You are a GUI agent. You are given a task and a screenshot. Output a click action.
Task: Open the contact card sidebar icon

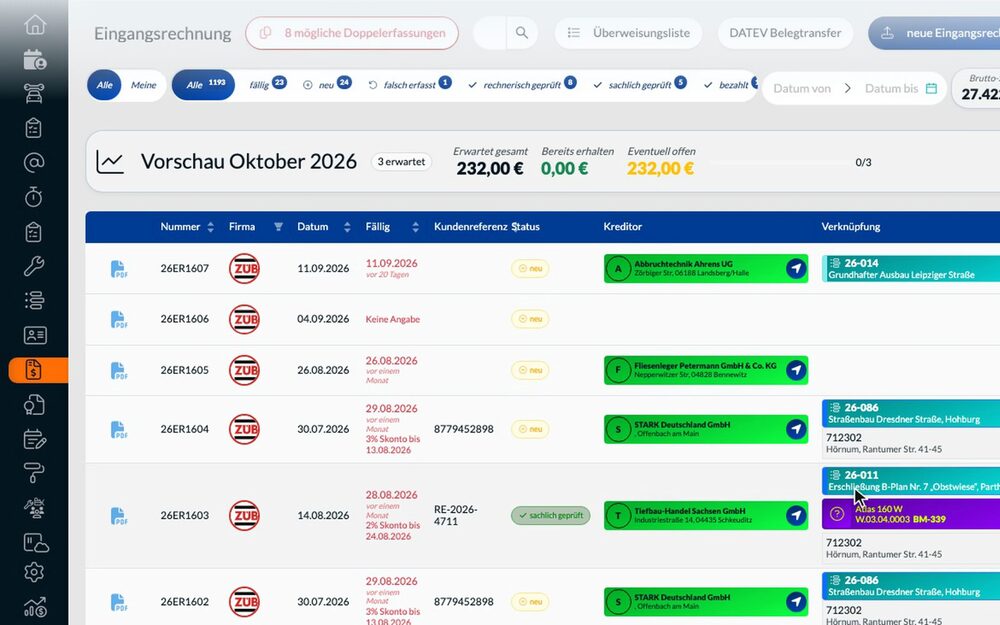(34, 335)
